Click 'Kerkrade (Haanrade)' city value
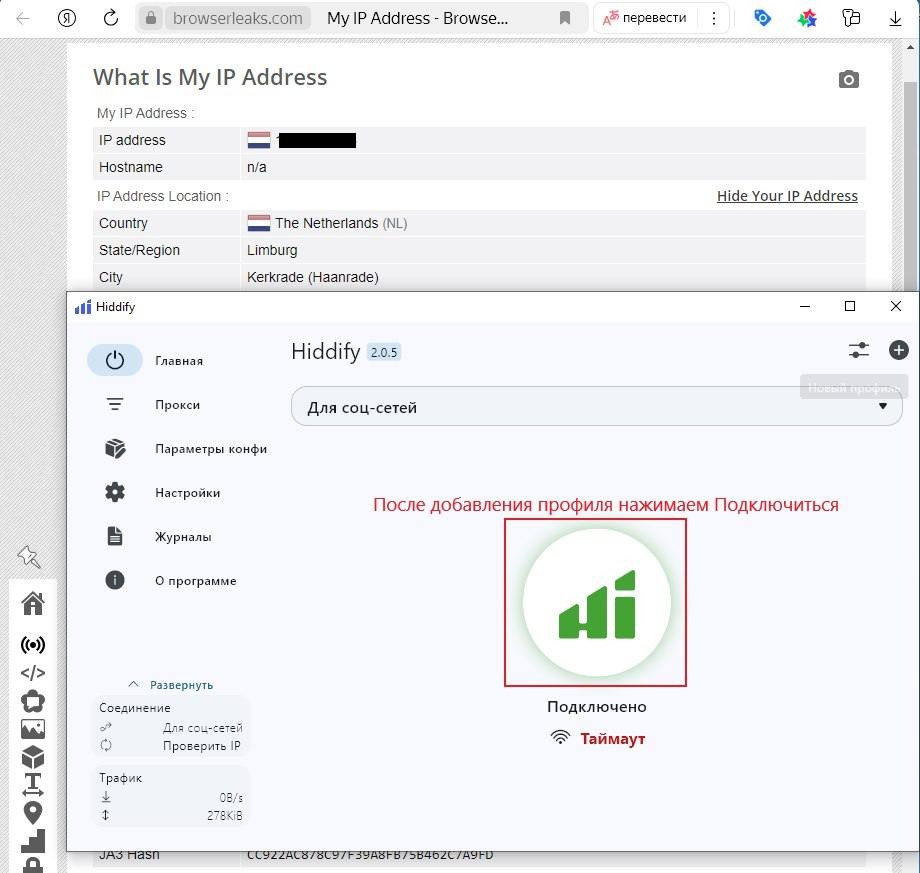 (x=313, y=278)
